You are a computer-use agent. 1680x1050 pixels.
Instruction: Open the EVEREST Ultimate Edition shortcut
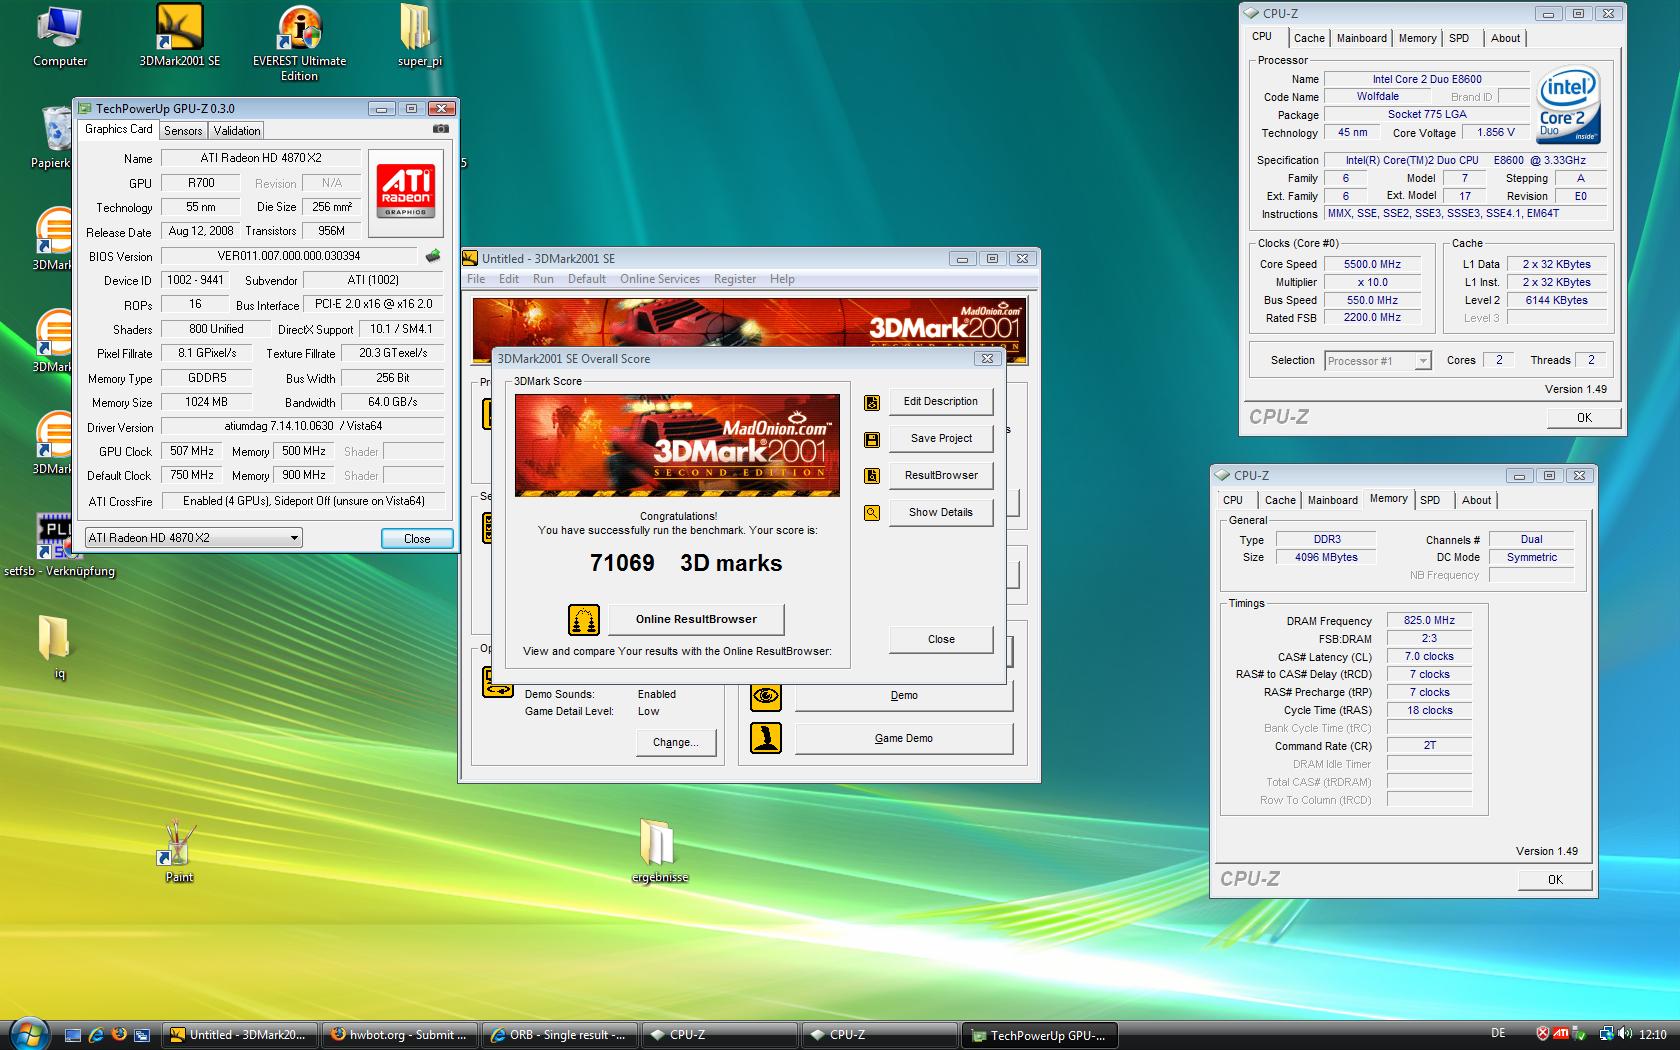tap(299, 43)
